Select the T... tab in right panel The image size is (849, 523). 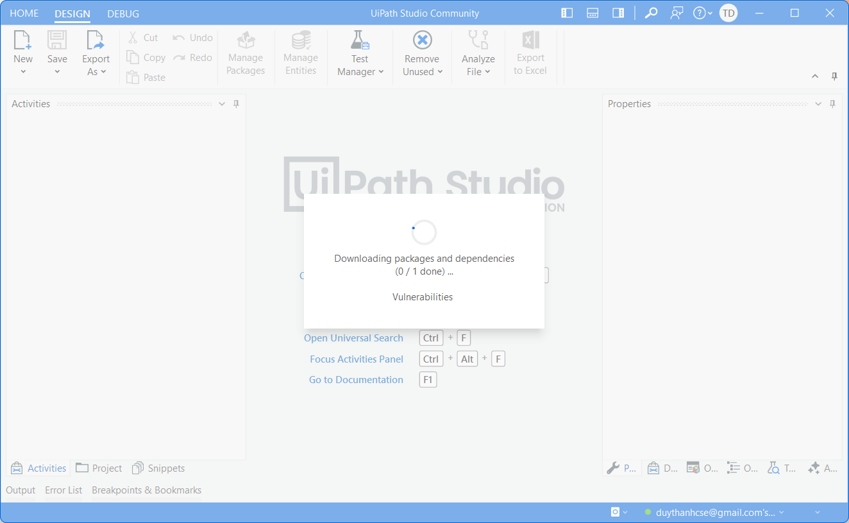(x=782, y=468)
